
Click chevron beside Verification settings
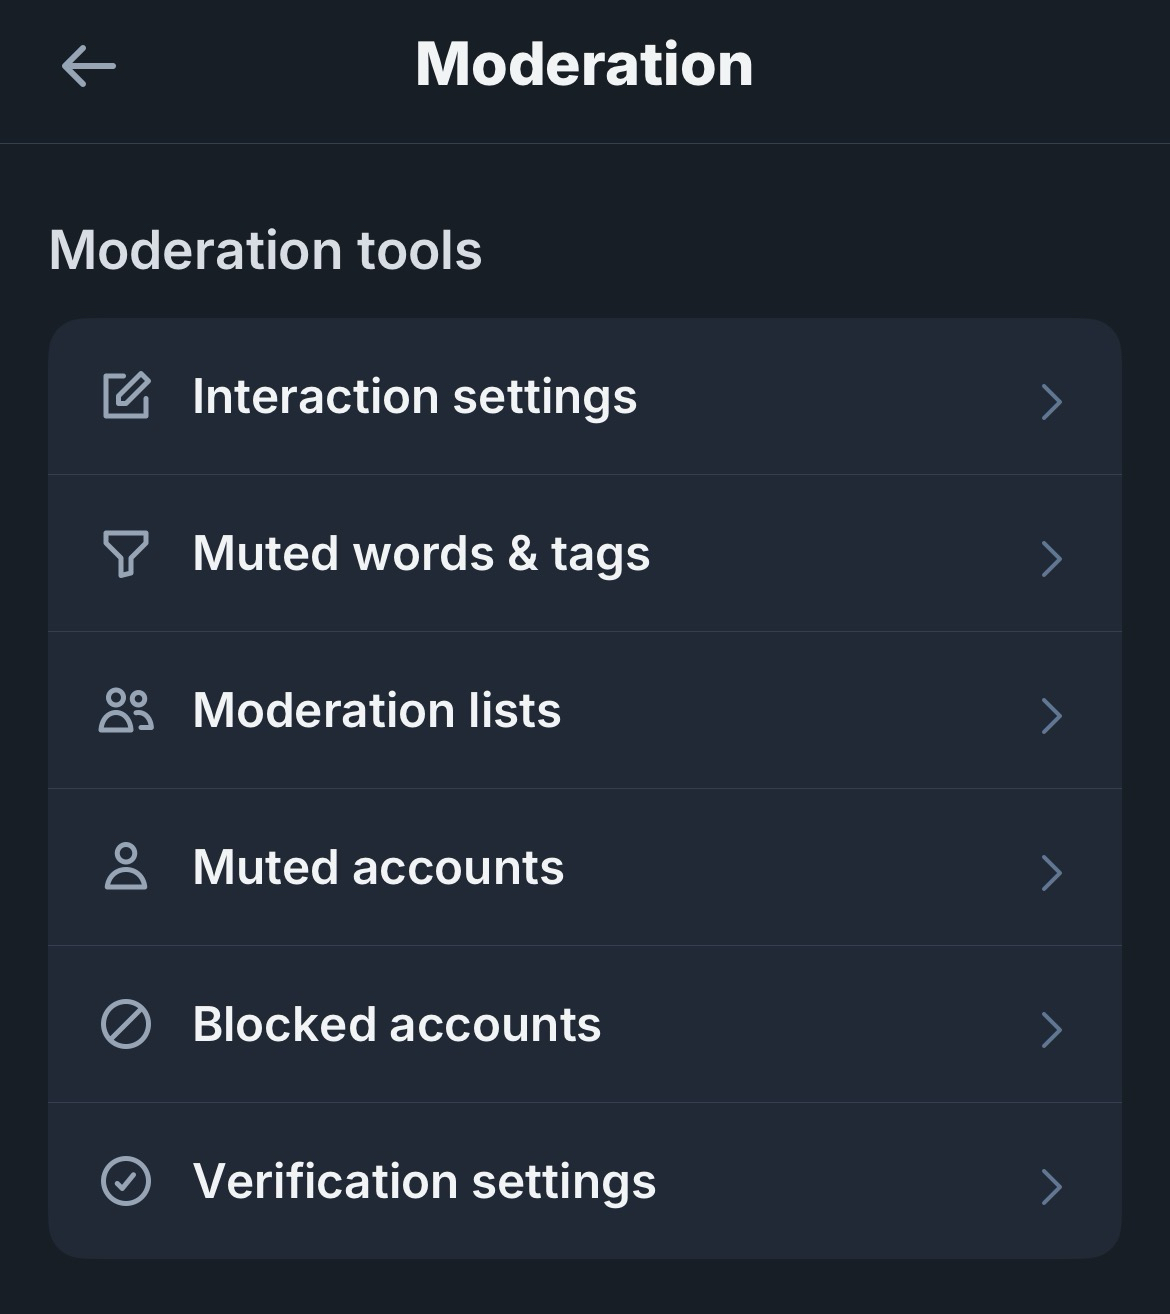click(1051, 1186)
